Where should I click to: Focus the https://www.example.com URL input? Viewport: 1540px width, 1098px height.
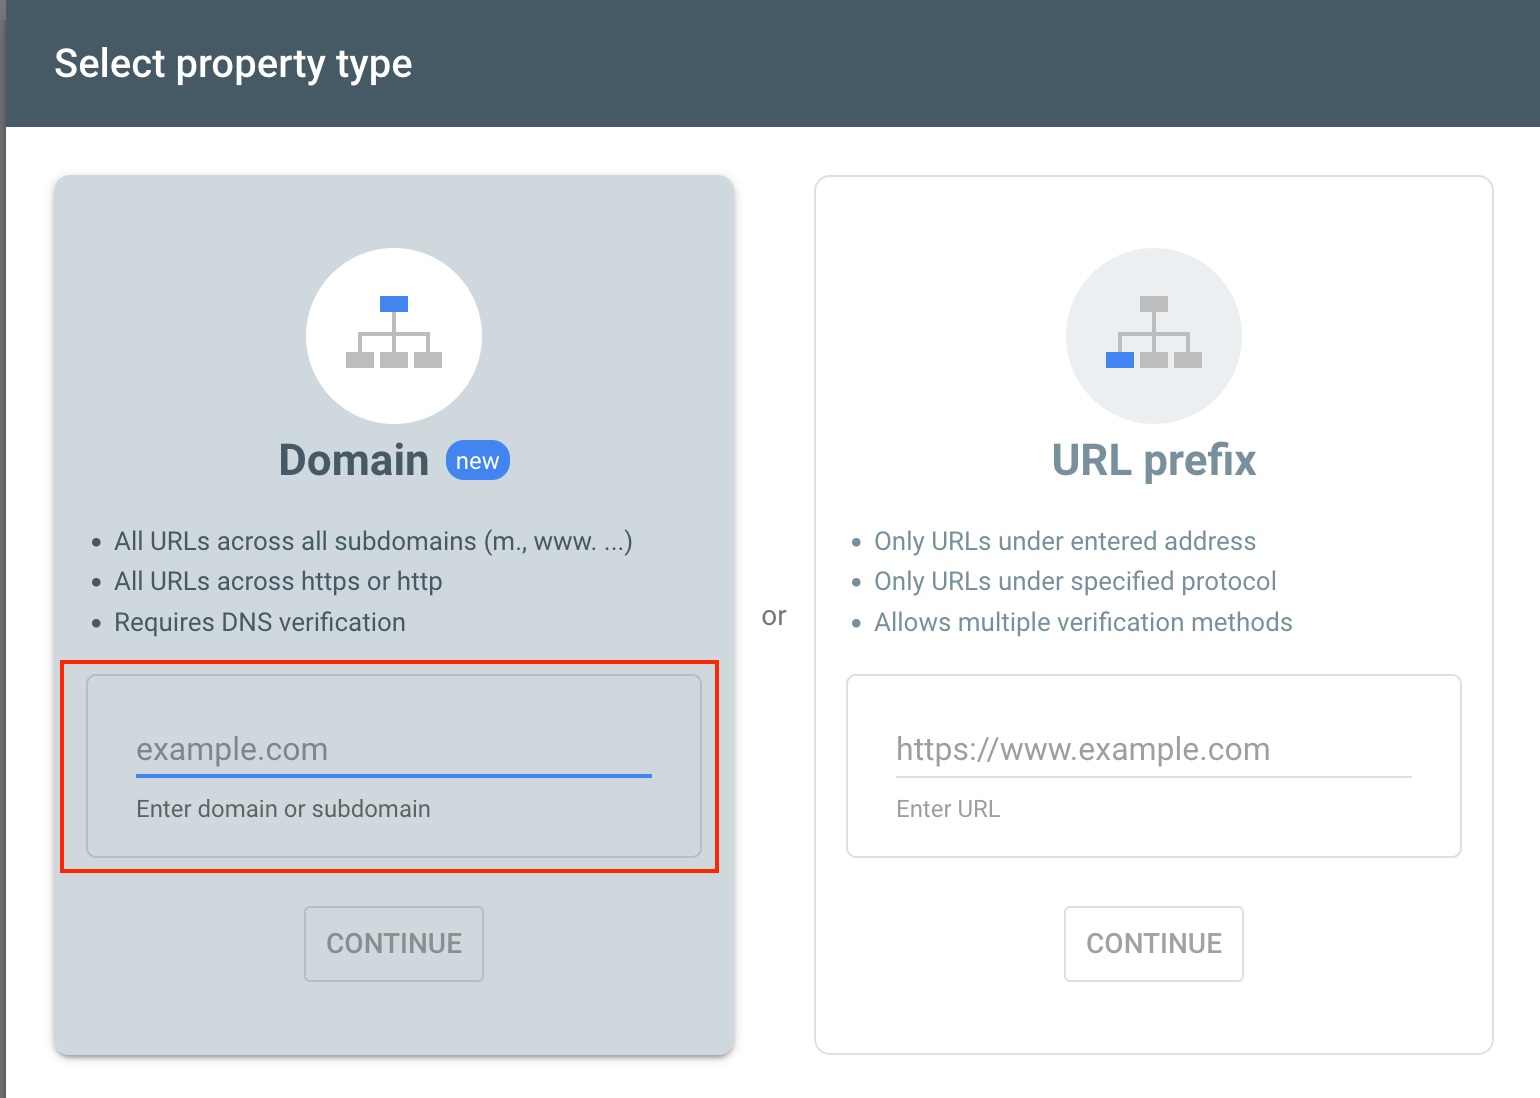point(1154,750)
